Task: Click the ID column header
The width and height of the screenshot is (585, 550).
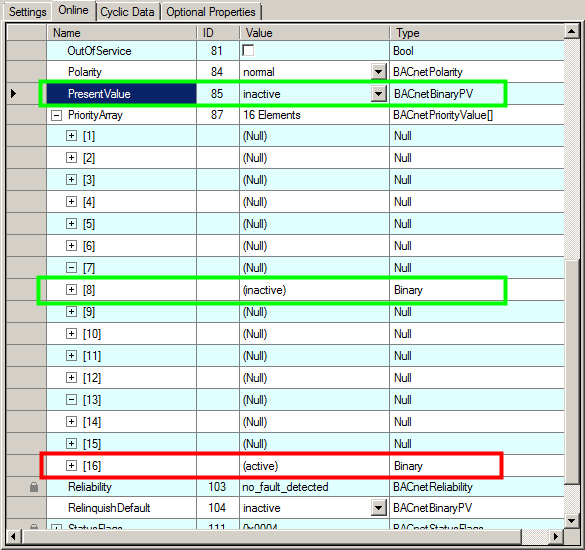Action: coord(218,33)
